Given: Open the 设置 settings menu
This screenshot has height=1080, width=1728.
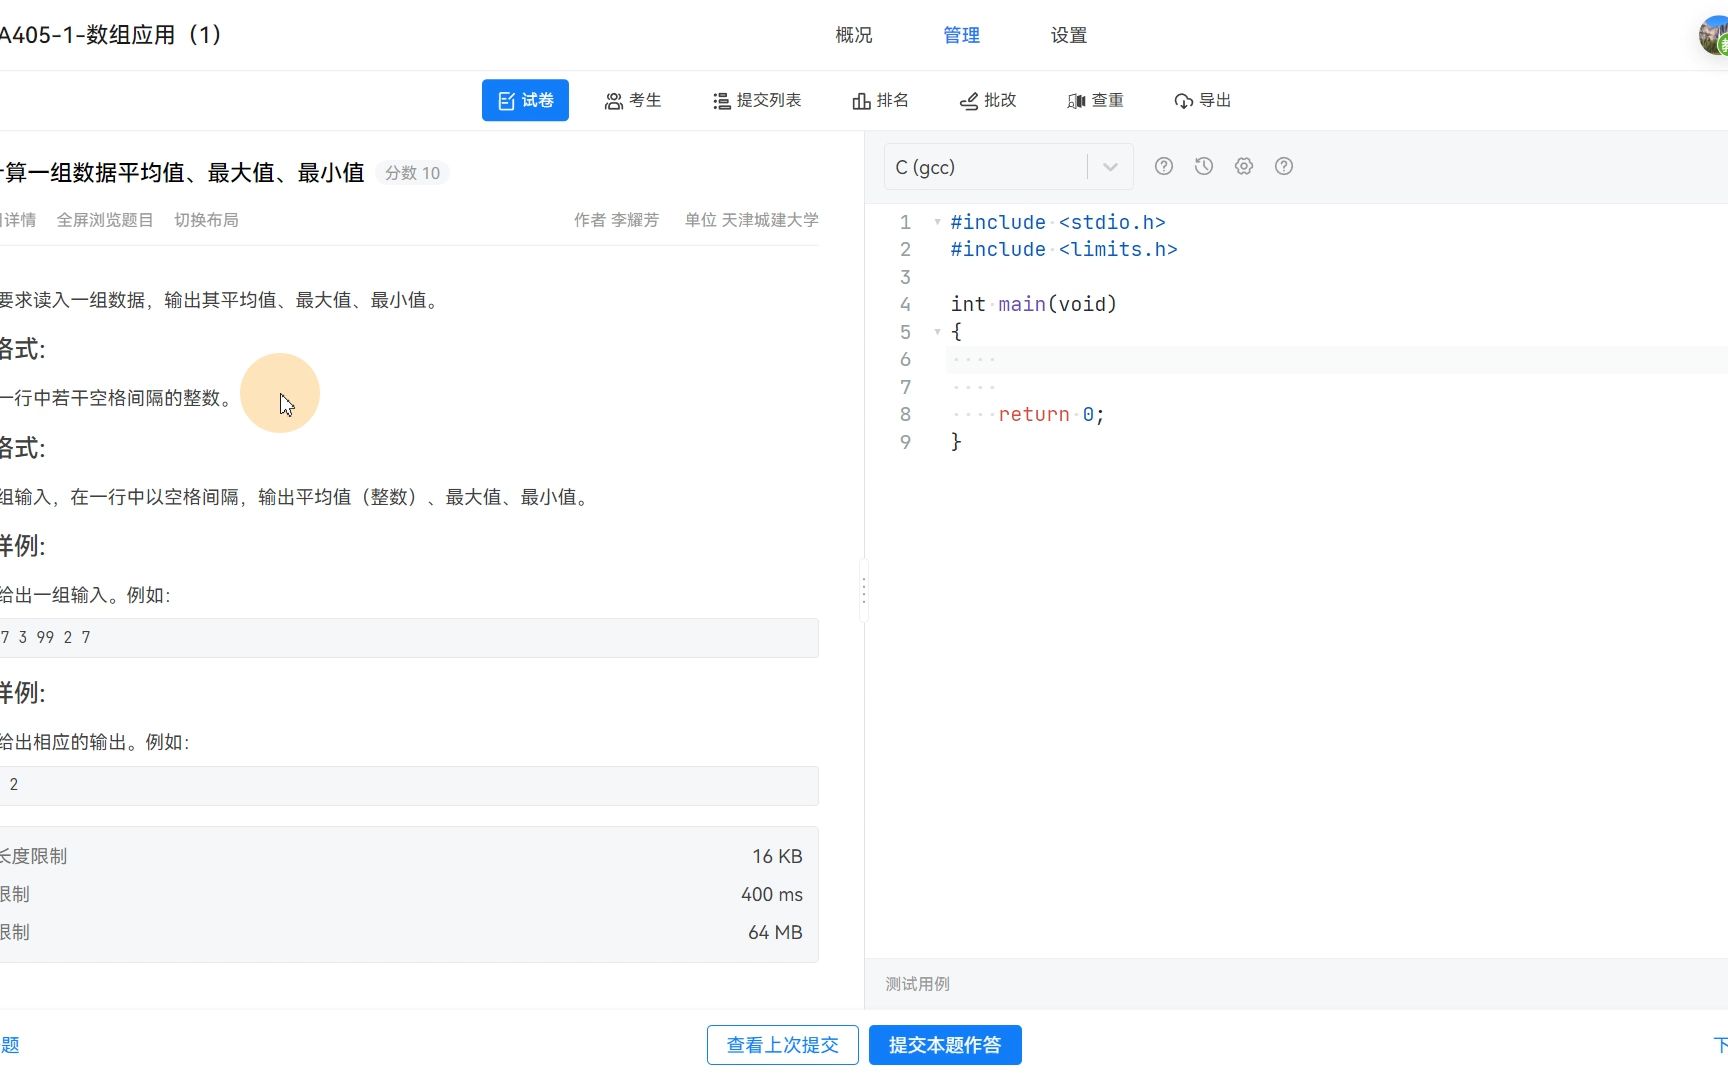Looking at the screenshot, I should (1067, 35).
